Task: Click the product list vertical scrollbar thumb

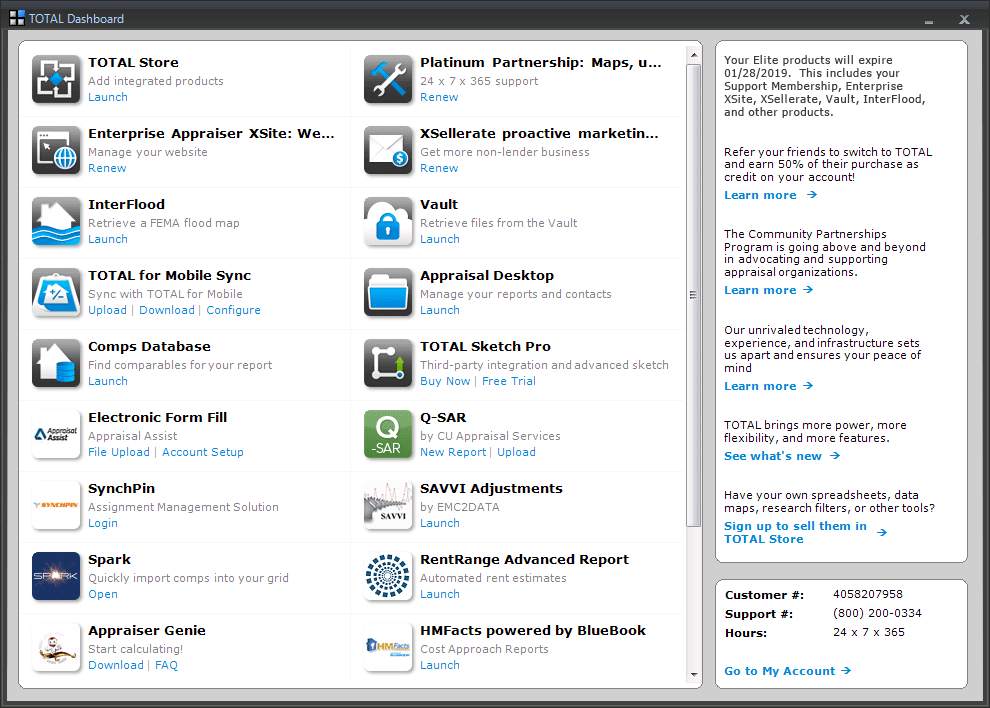Action: point(694,295)
